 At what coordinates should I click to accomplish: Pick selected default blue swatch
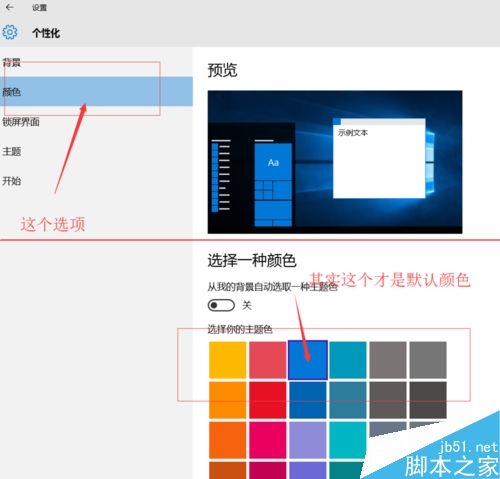(x=308, y=360)
